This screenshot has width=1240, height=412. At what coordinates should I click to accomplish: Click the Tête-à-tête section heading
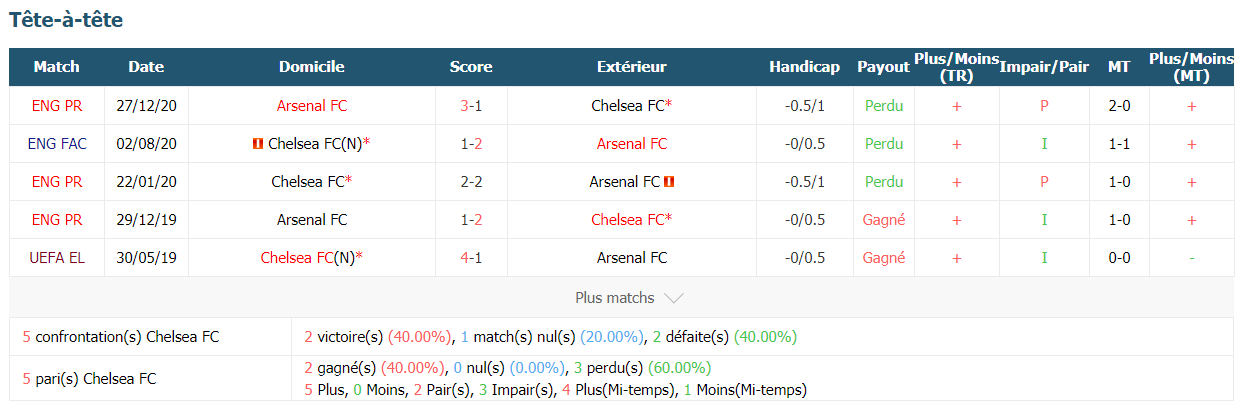coord(66,20)
